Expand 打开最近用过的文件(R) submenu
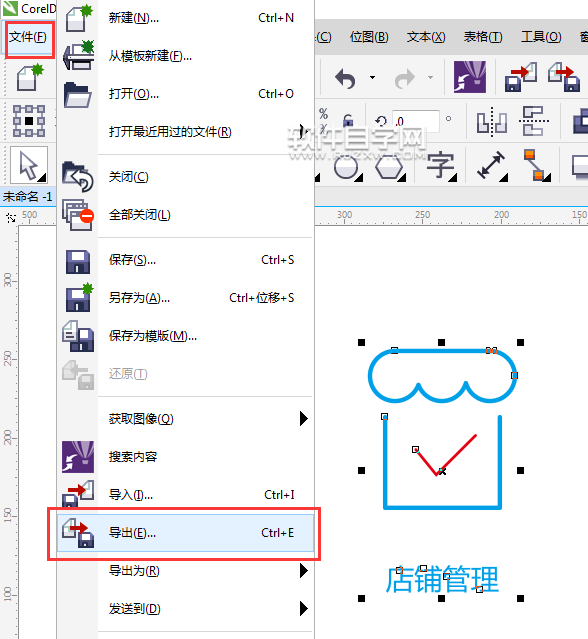Screen dimensions: 588x639 [185, 132]
